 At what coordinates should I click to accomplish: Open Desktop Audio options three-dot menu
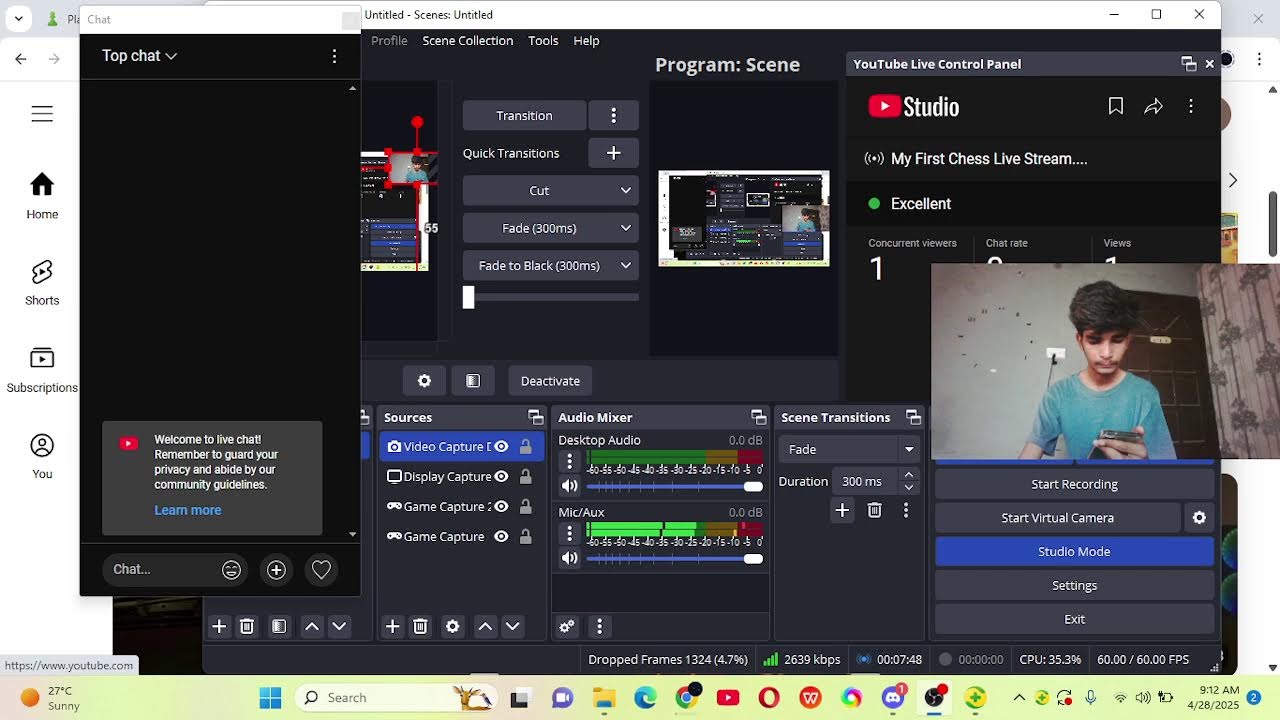pos(570,462)
